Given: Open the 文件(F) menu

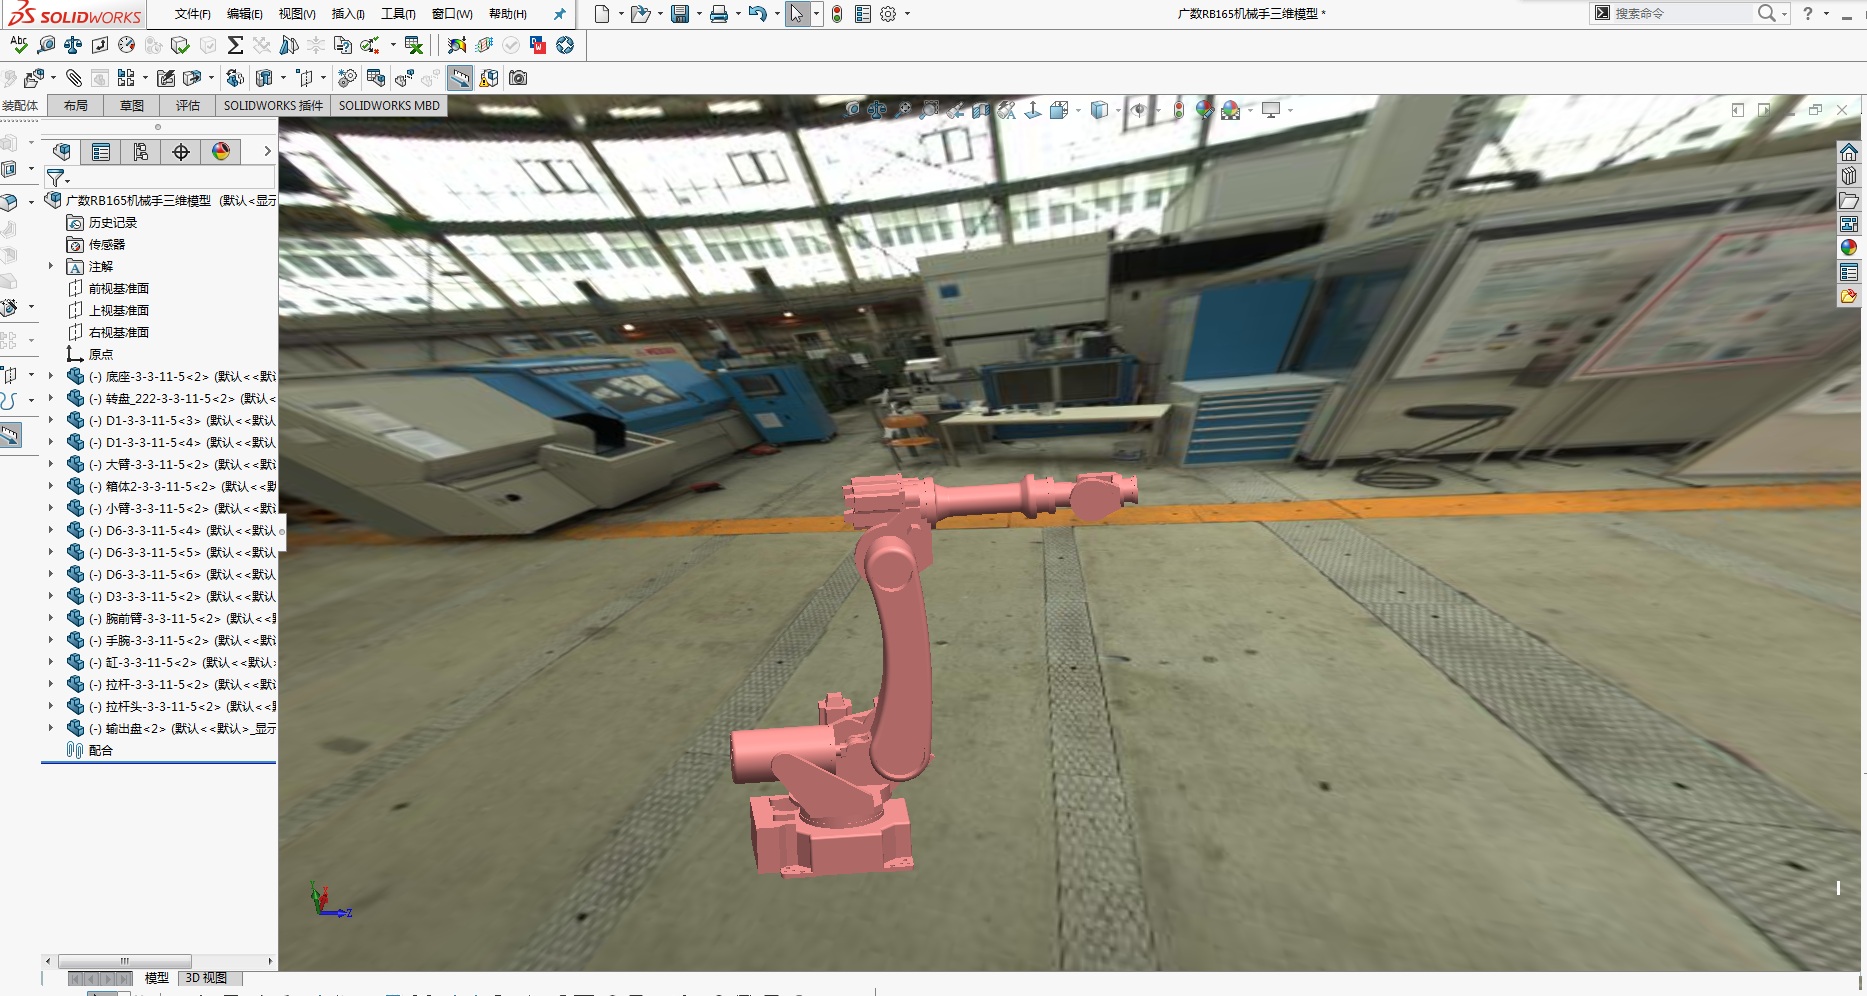Looking at the screenshot, I should pyautogui.click(x=192, y=14).
